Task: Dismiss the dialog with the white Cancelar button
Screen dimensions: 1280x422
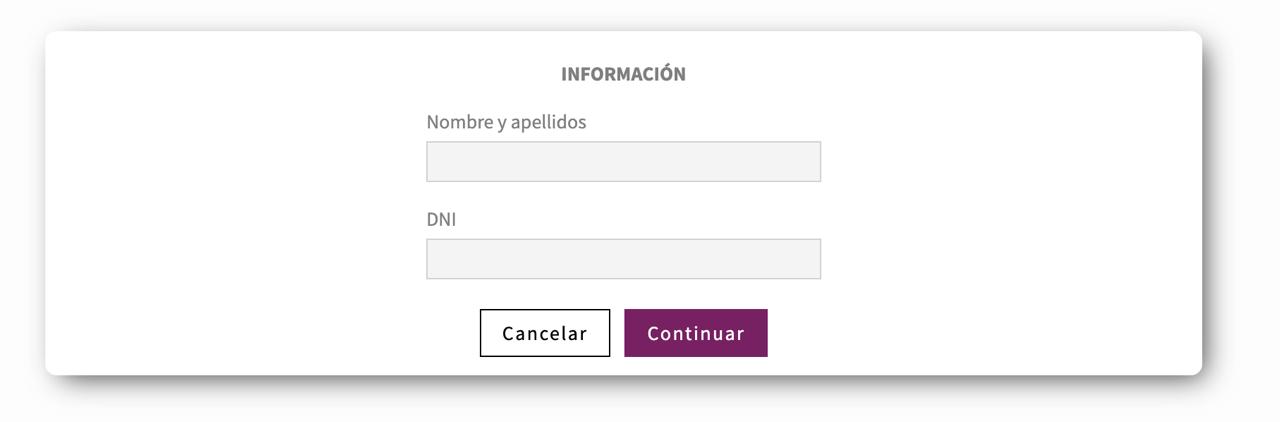Action: (545, 333)
